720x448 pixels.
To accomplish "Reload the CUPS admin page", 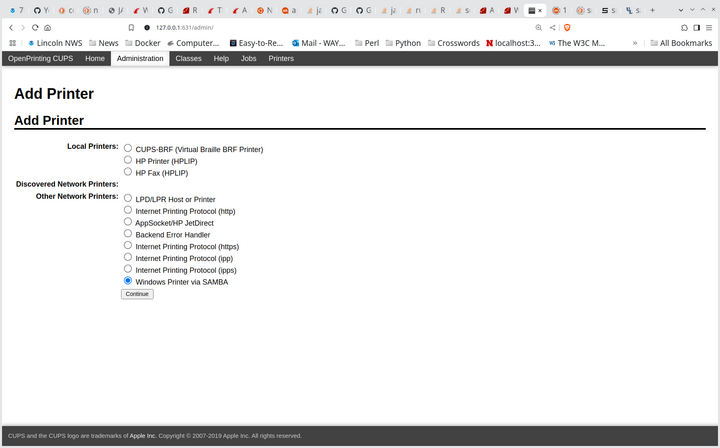I will point(35,28).
